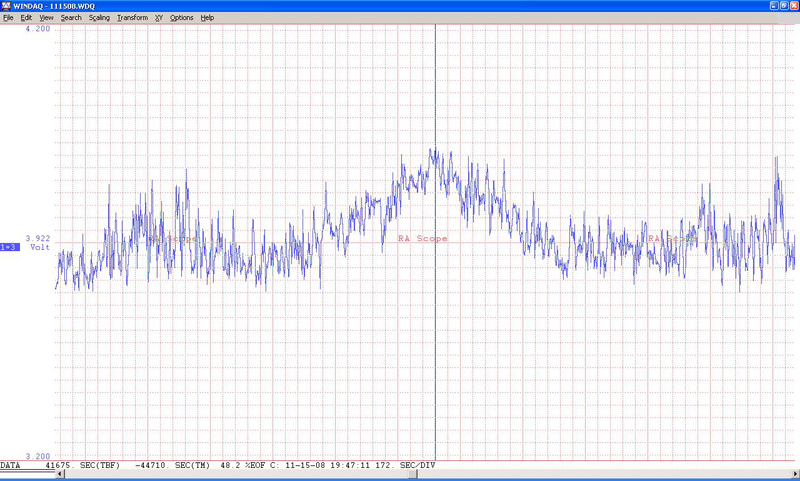800x481 pixels.
Task: Open the Search menu
Action: 71,18
